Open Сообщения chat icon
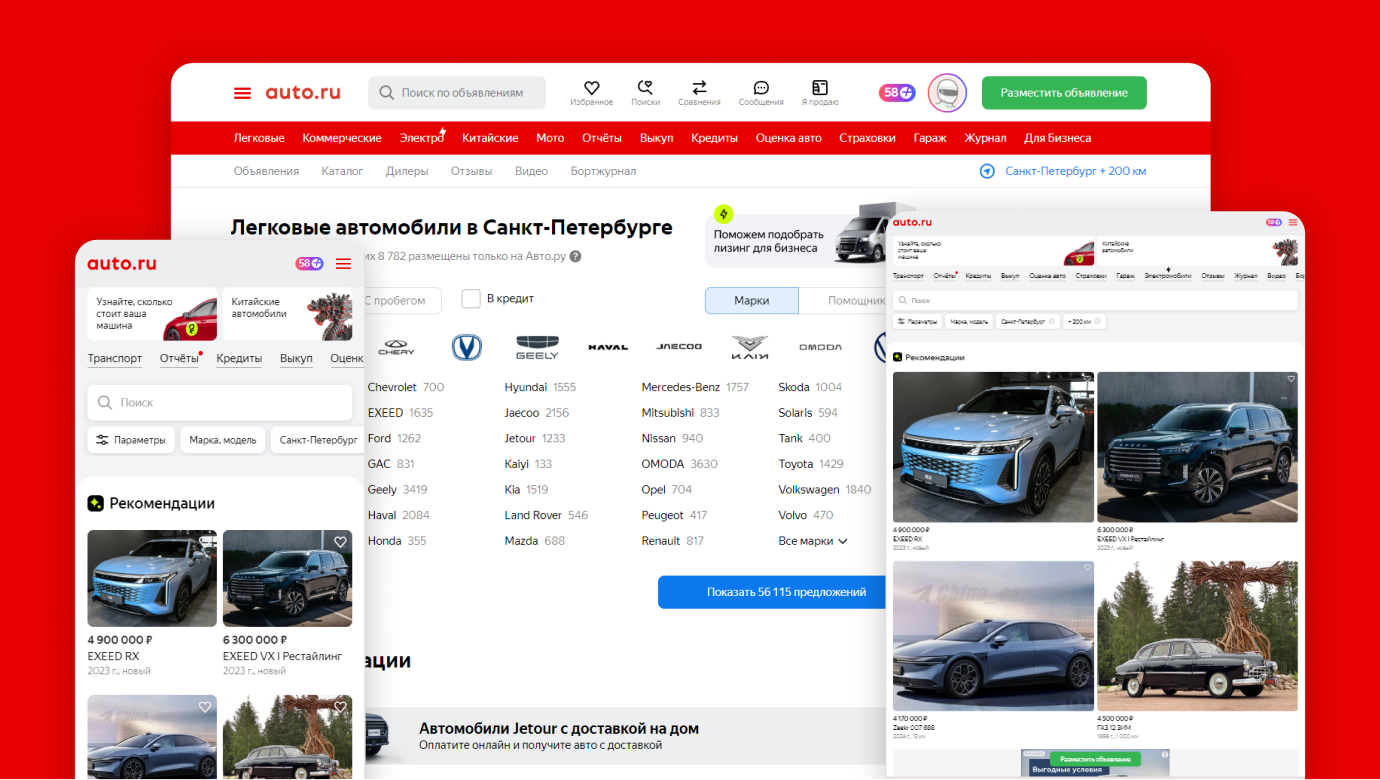 click(x=761, y=88)
